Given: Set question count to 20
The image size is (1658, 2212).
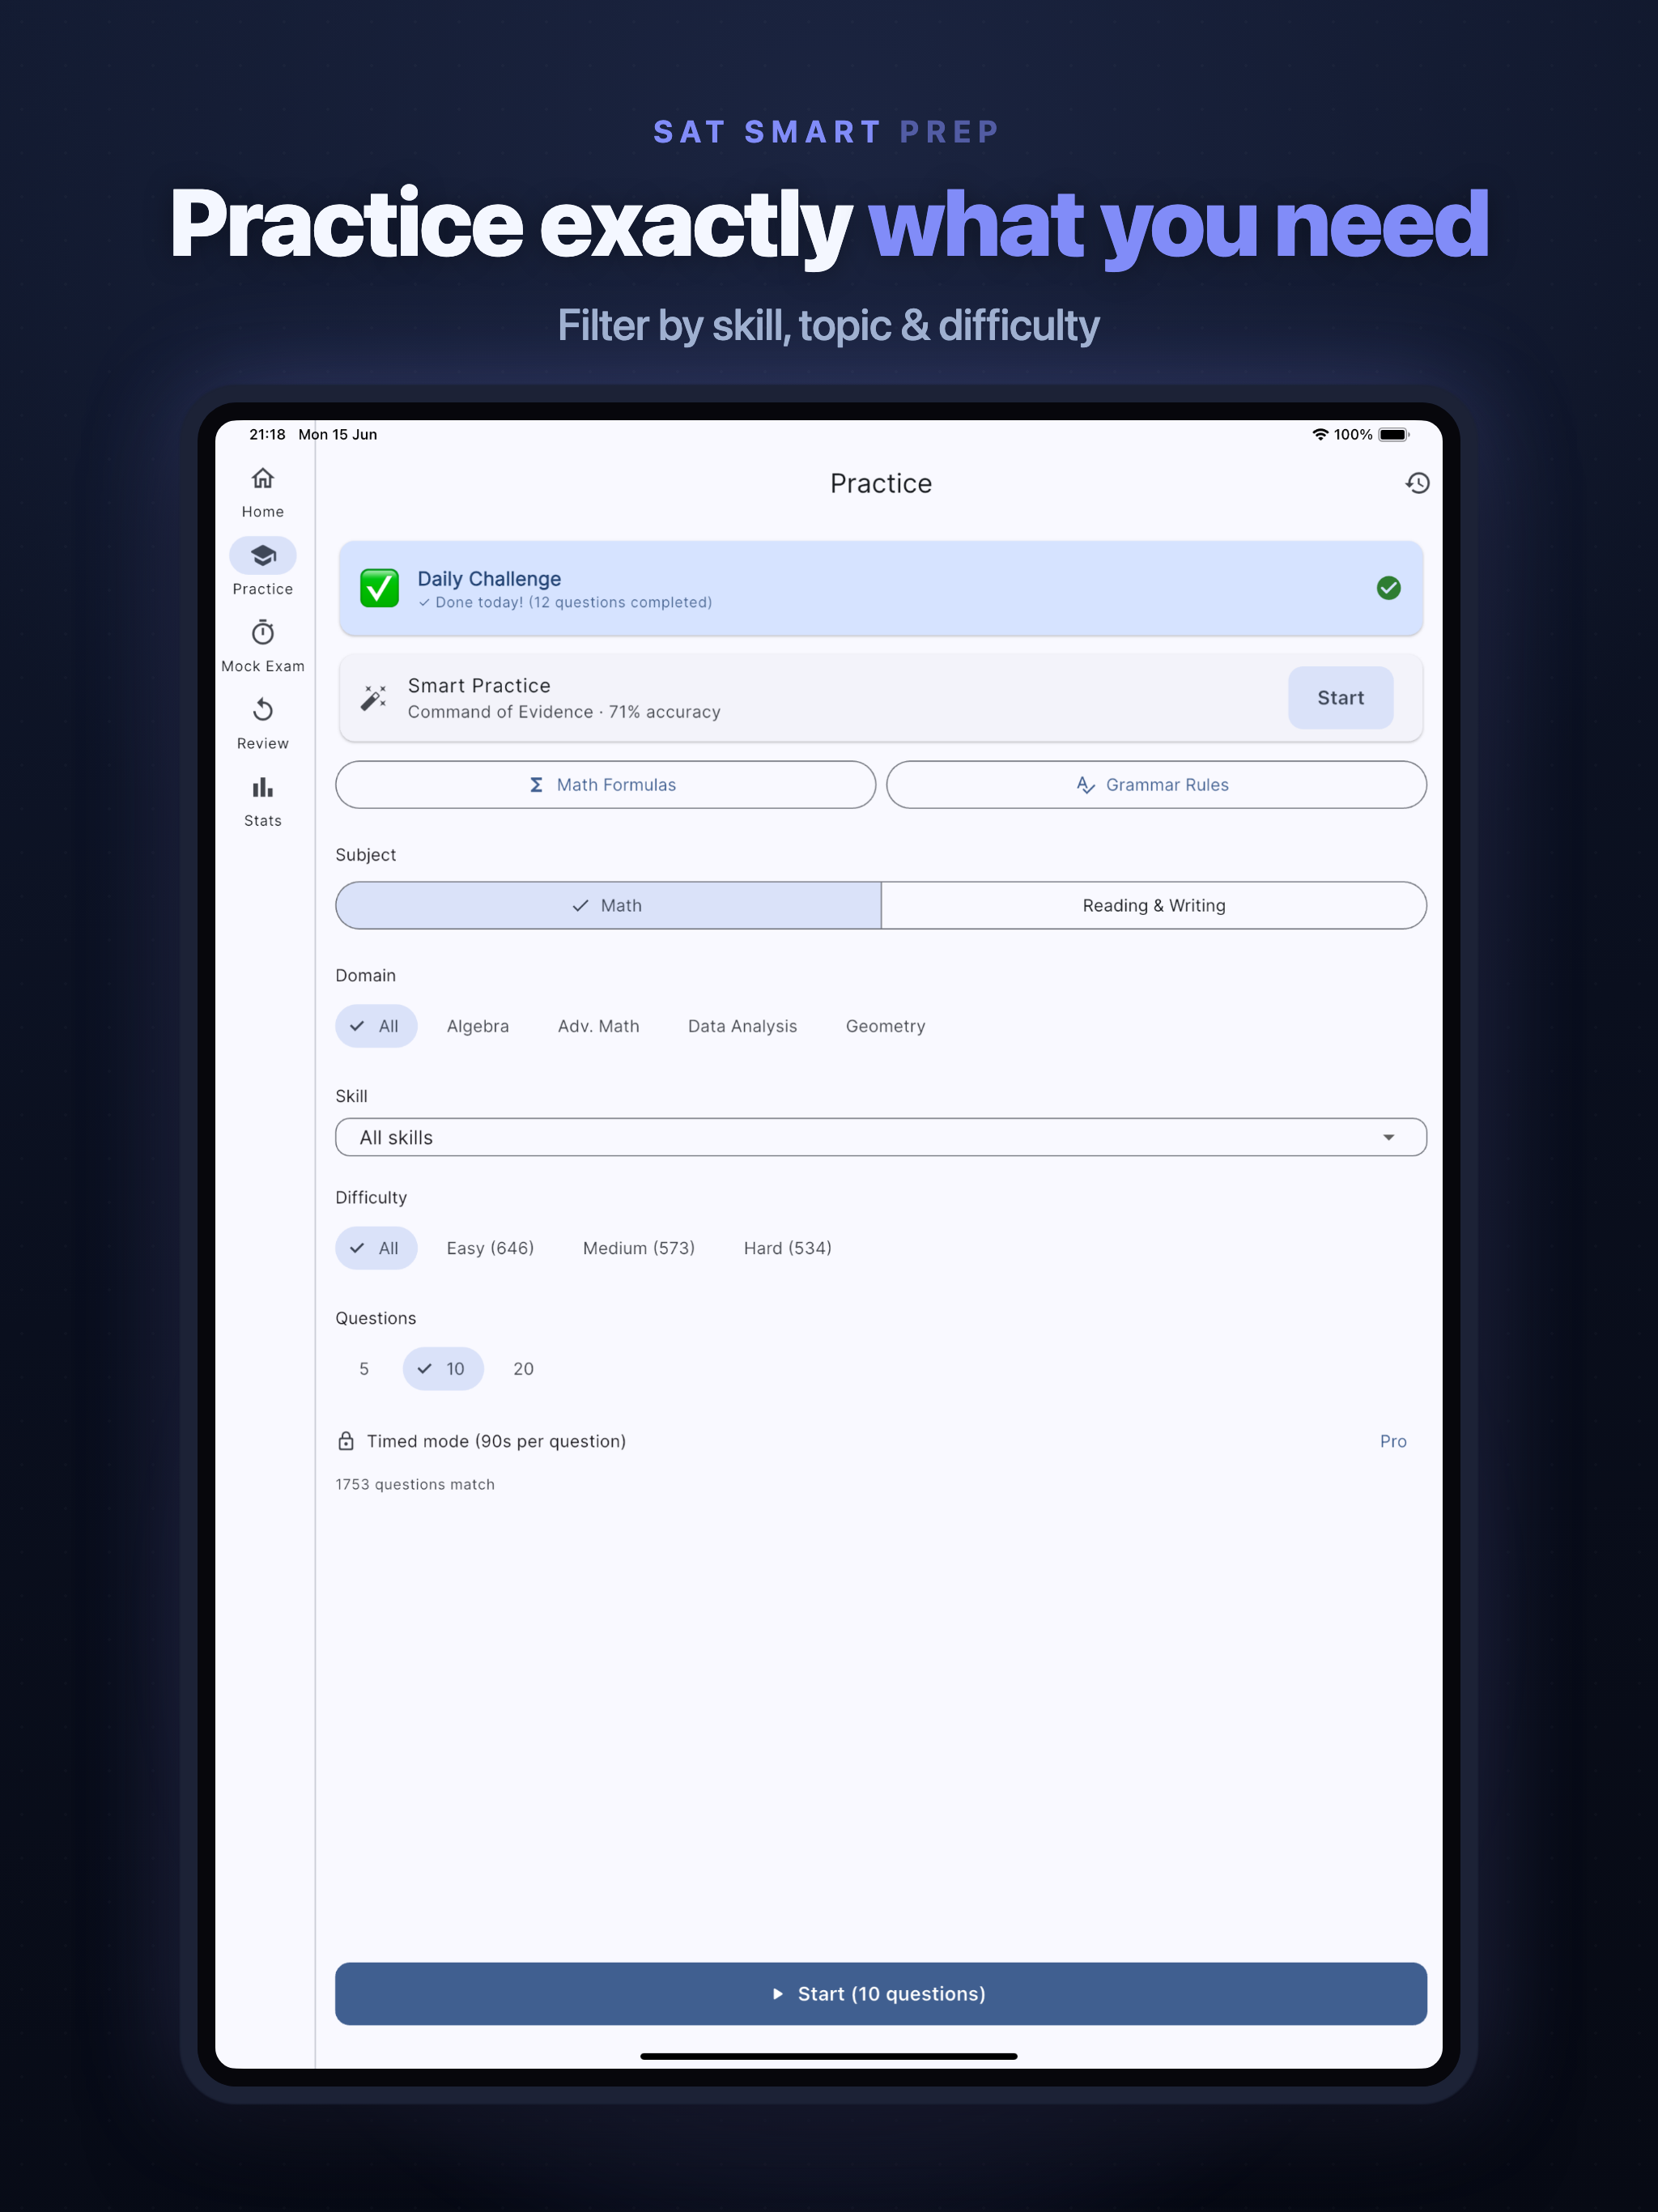Looking at the screenshot, I should point(523,1369).
